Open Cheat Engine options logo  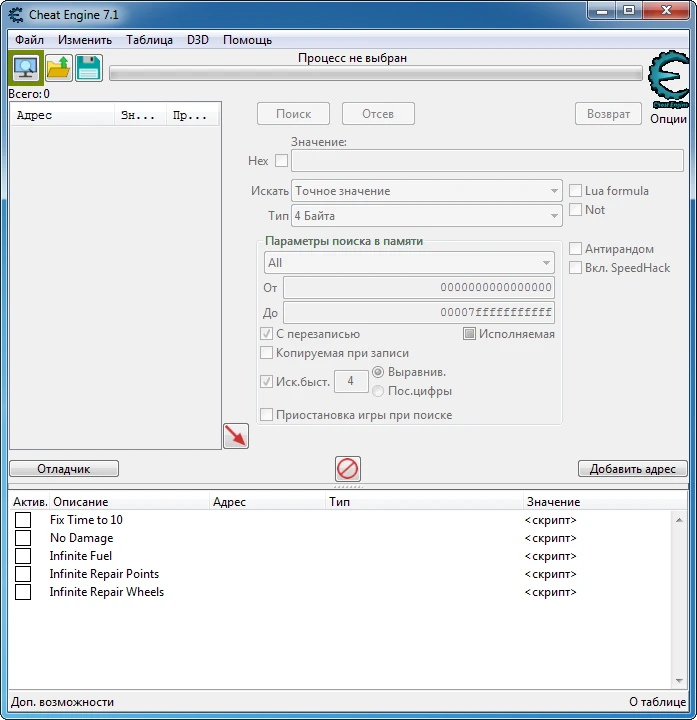669,79
